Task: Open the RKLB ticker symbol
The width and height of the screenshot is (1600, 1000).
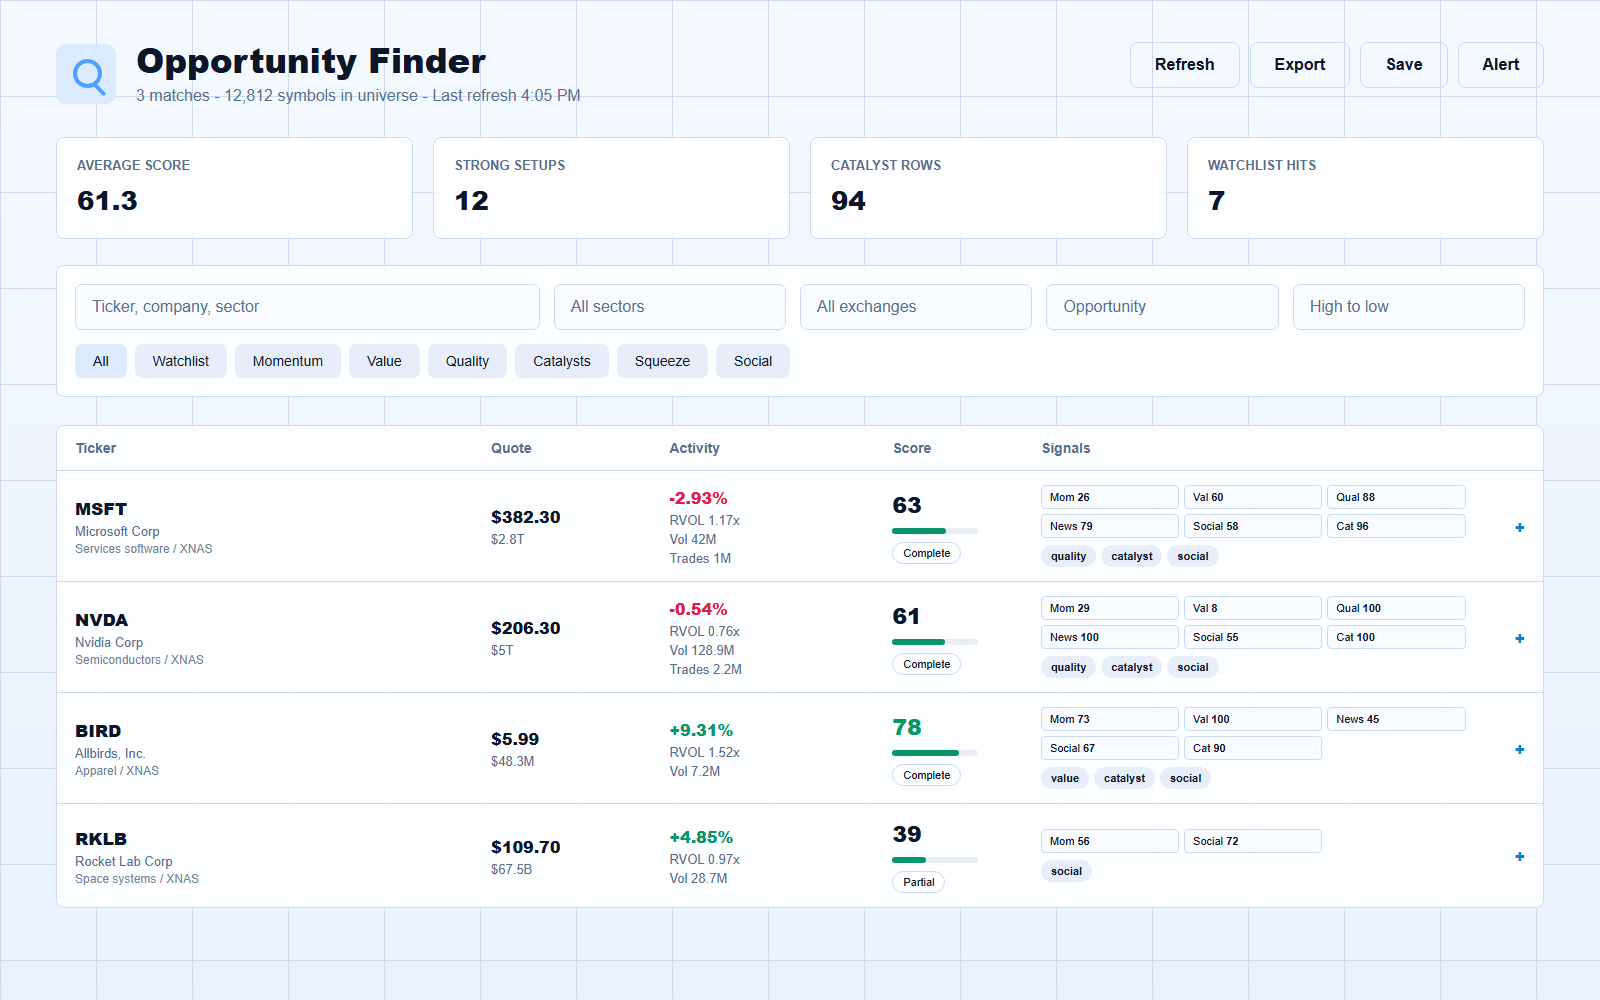Action: click(x=101, y=839)
